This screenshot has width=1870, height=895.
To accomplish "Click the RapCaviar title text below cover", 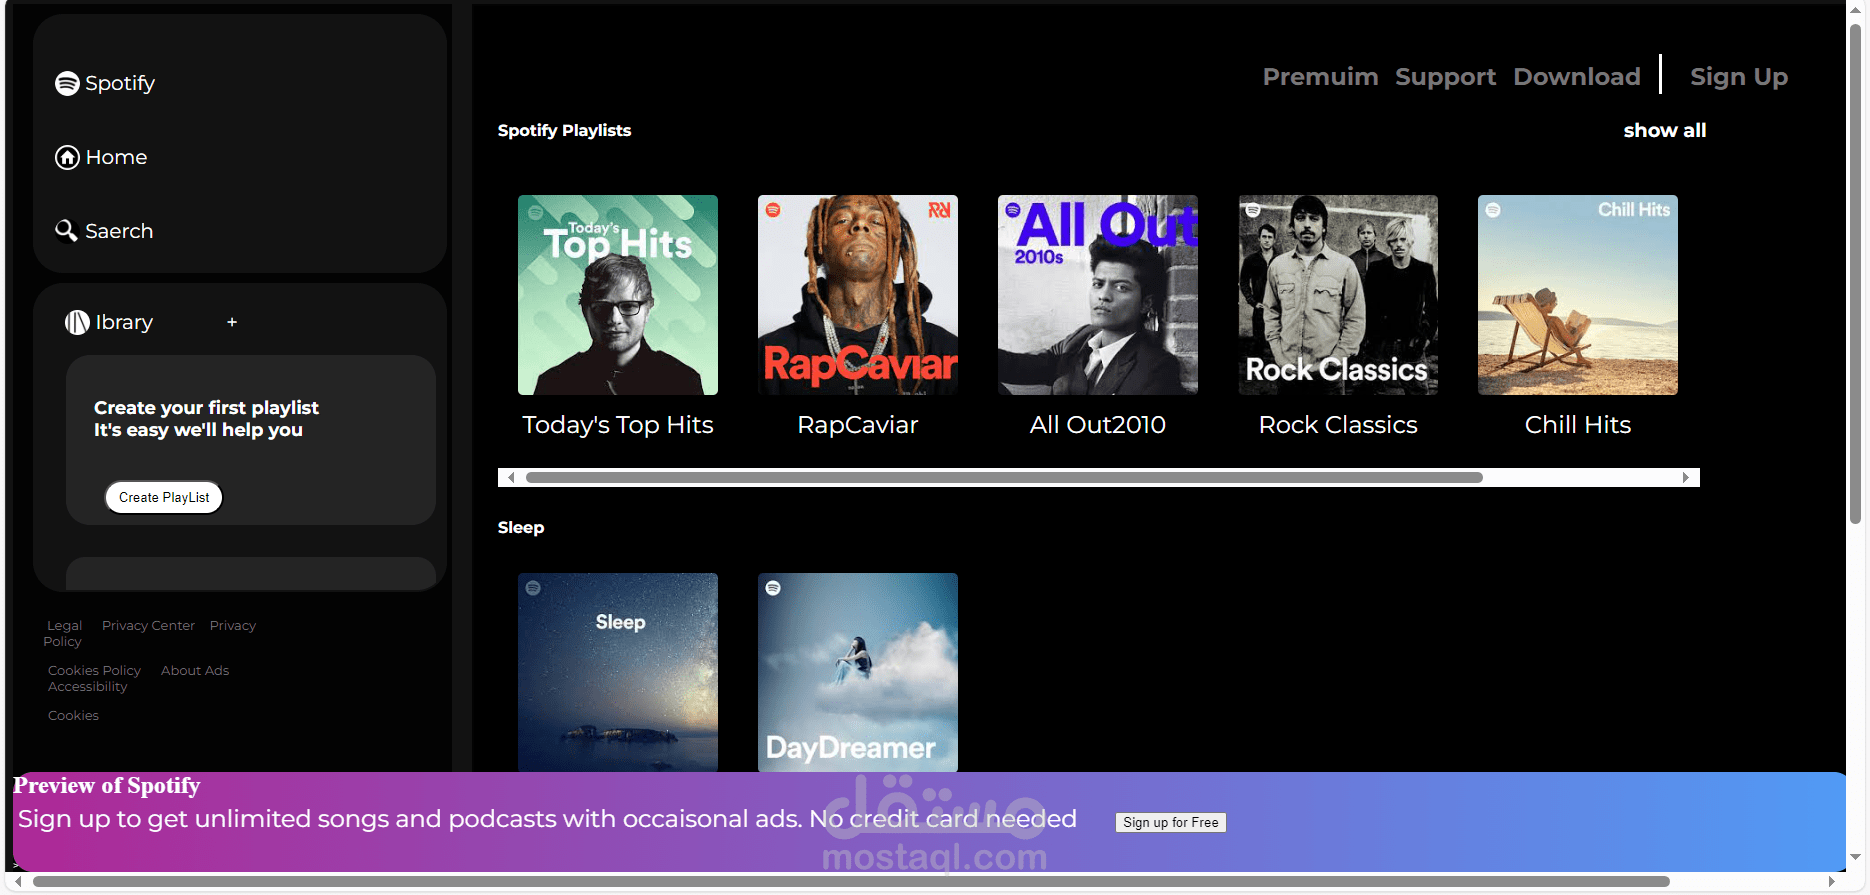I will point(858,425).
